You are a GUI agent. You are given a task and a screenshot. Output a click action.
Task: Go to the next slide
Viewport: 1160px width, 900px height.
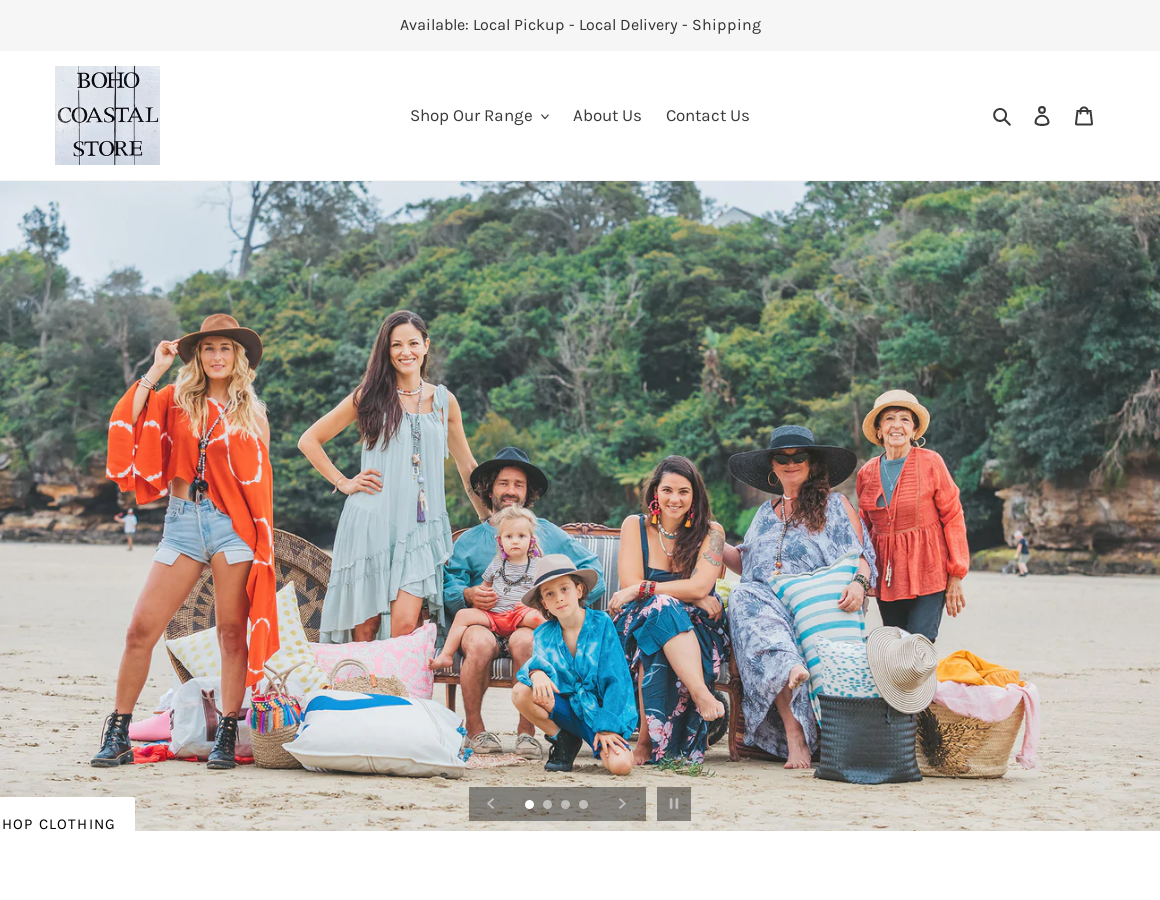[x=622, y=804]
